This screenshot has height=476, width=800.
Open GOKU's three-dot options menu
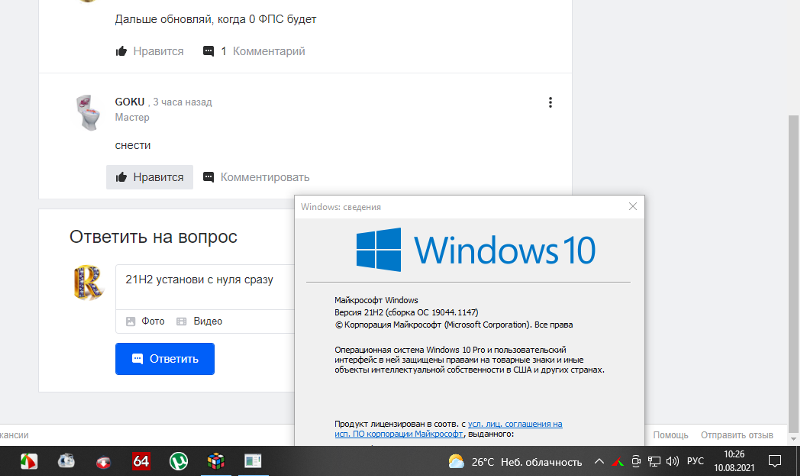(x=550, y=103)
